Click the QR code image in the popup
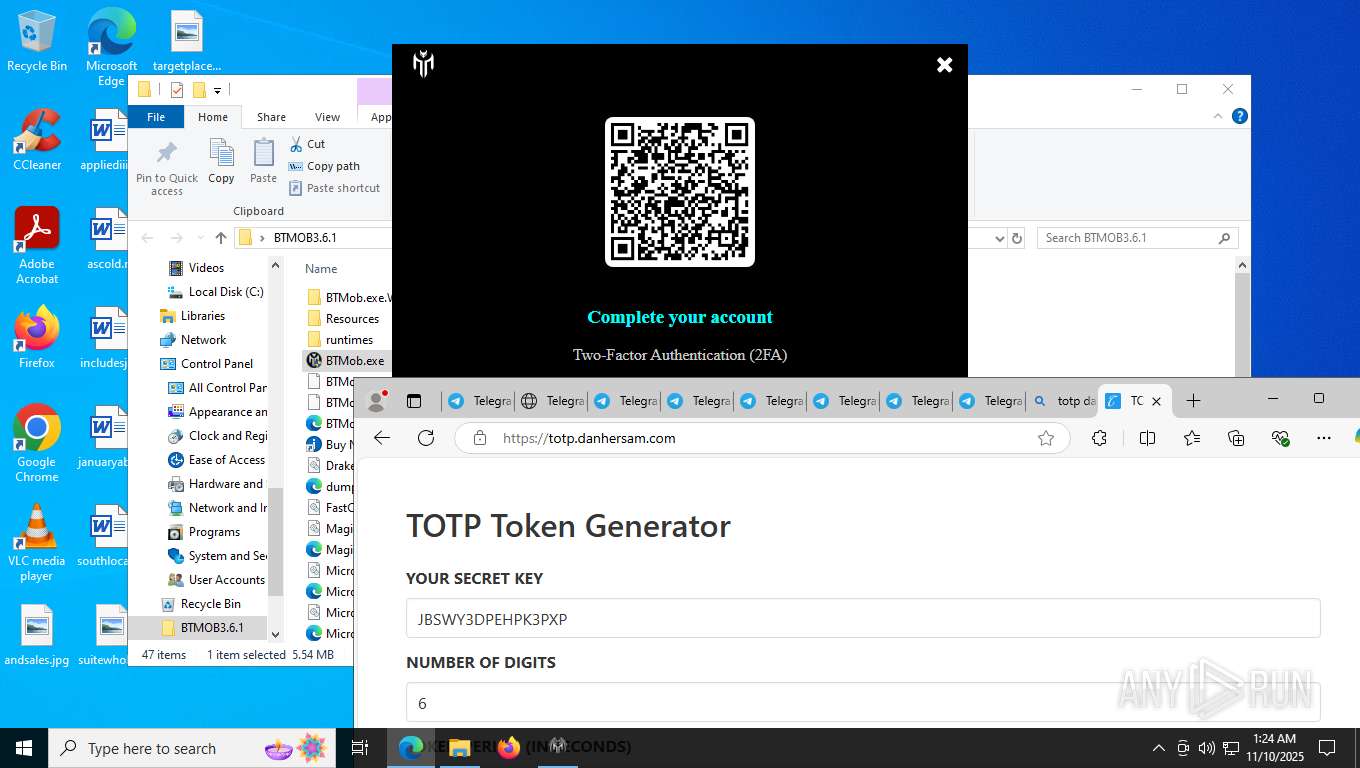Screen dimensions: 1360x768 pyautogui.click(x=680, y=192)
